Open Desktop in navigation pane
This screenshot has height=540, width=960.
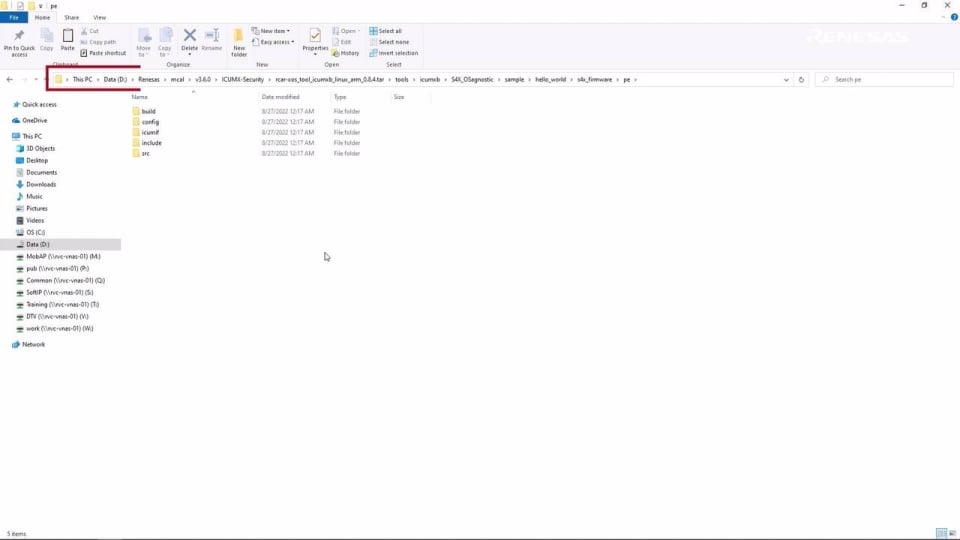click(x=37, y=160)
